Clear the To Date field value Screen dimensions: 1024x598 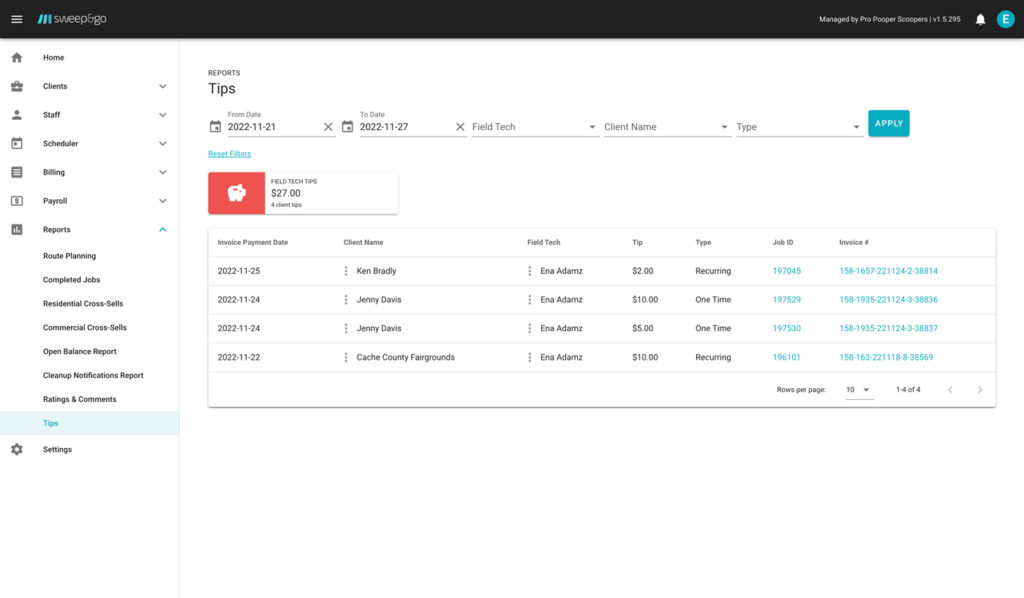[x=460, y=127]
